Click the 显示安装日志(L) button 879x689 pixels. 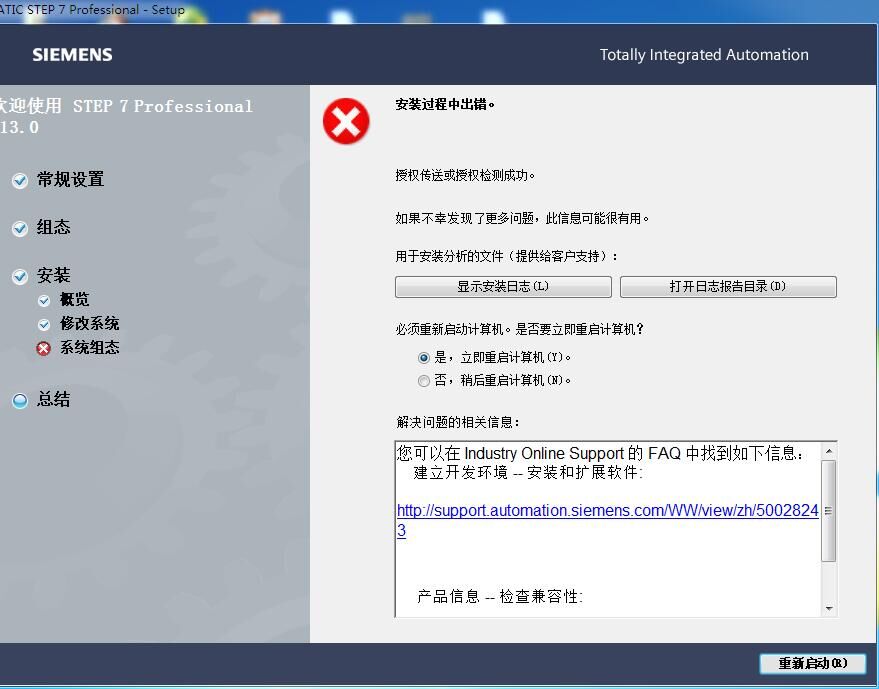pos(503,286)
